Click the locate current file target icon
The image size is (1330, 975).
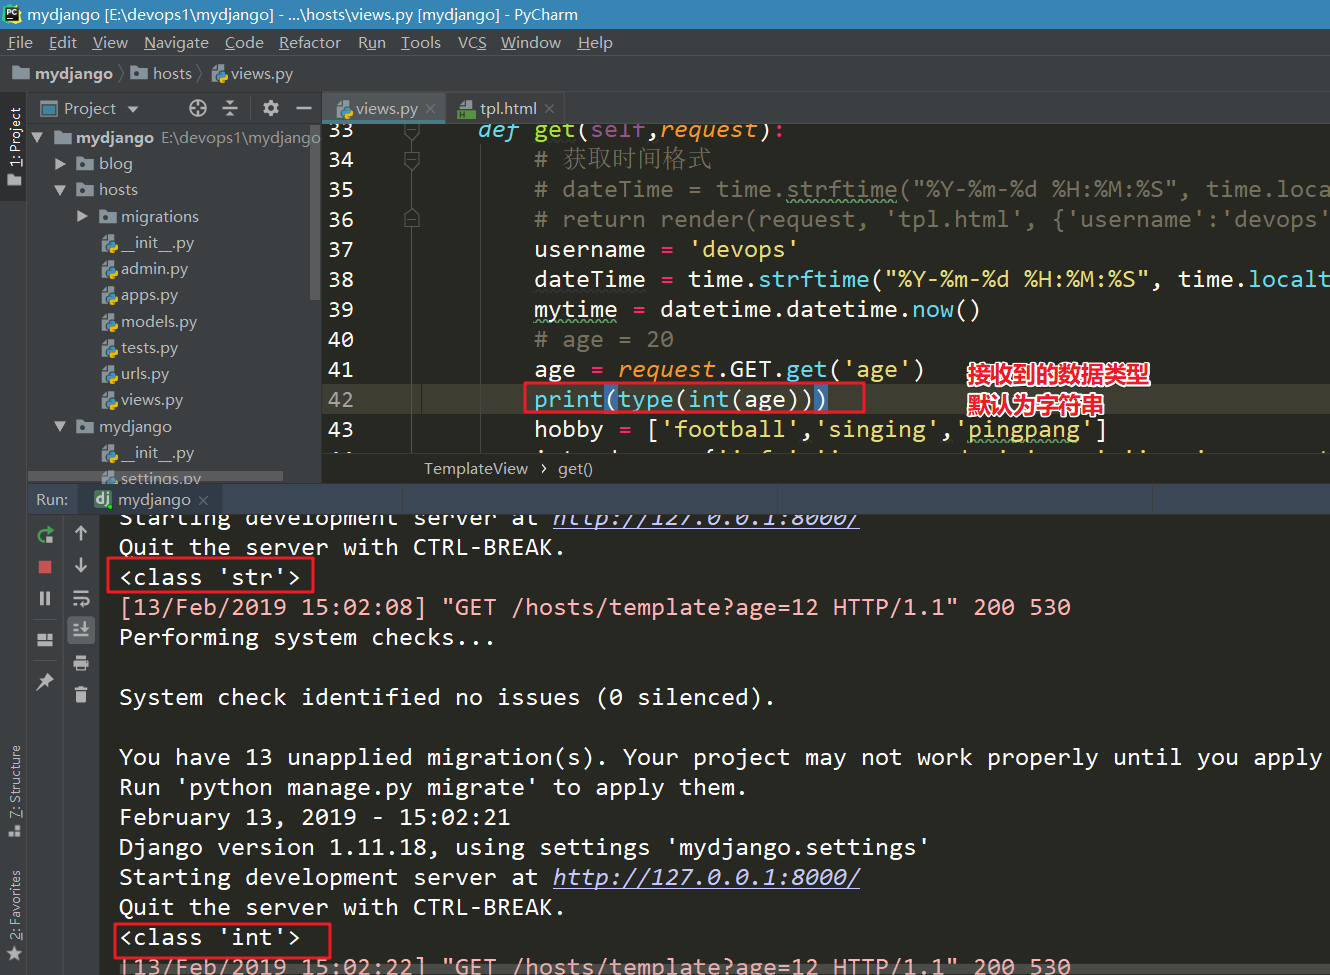198,108
